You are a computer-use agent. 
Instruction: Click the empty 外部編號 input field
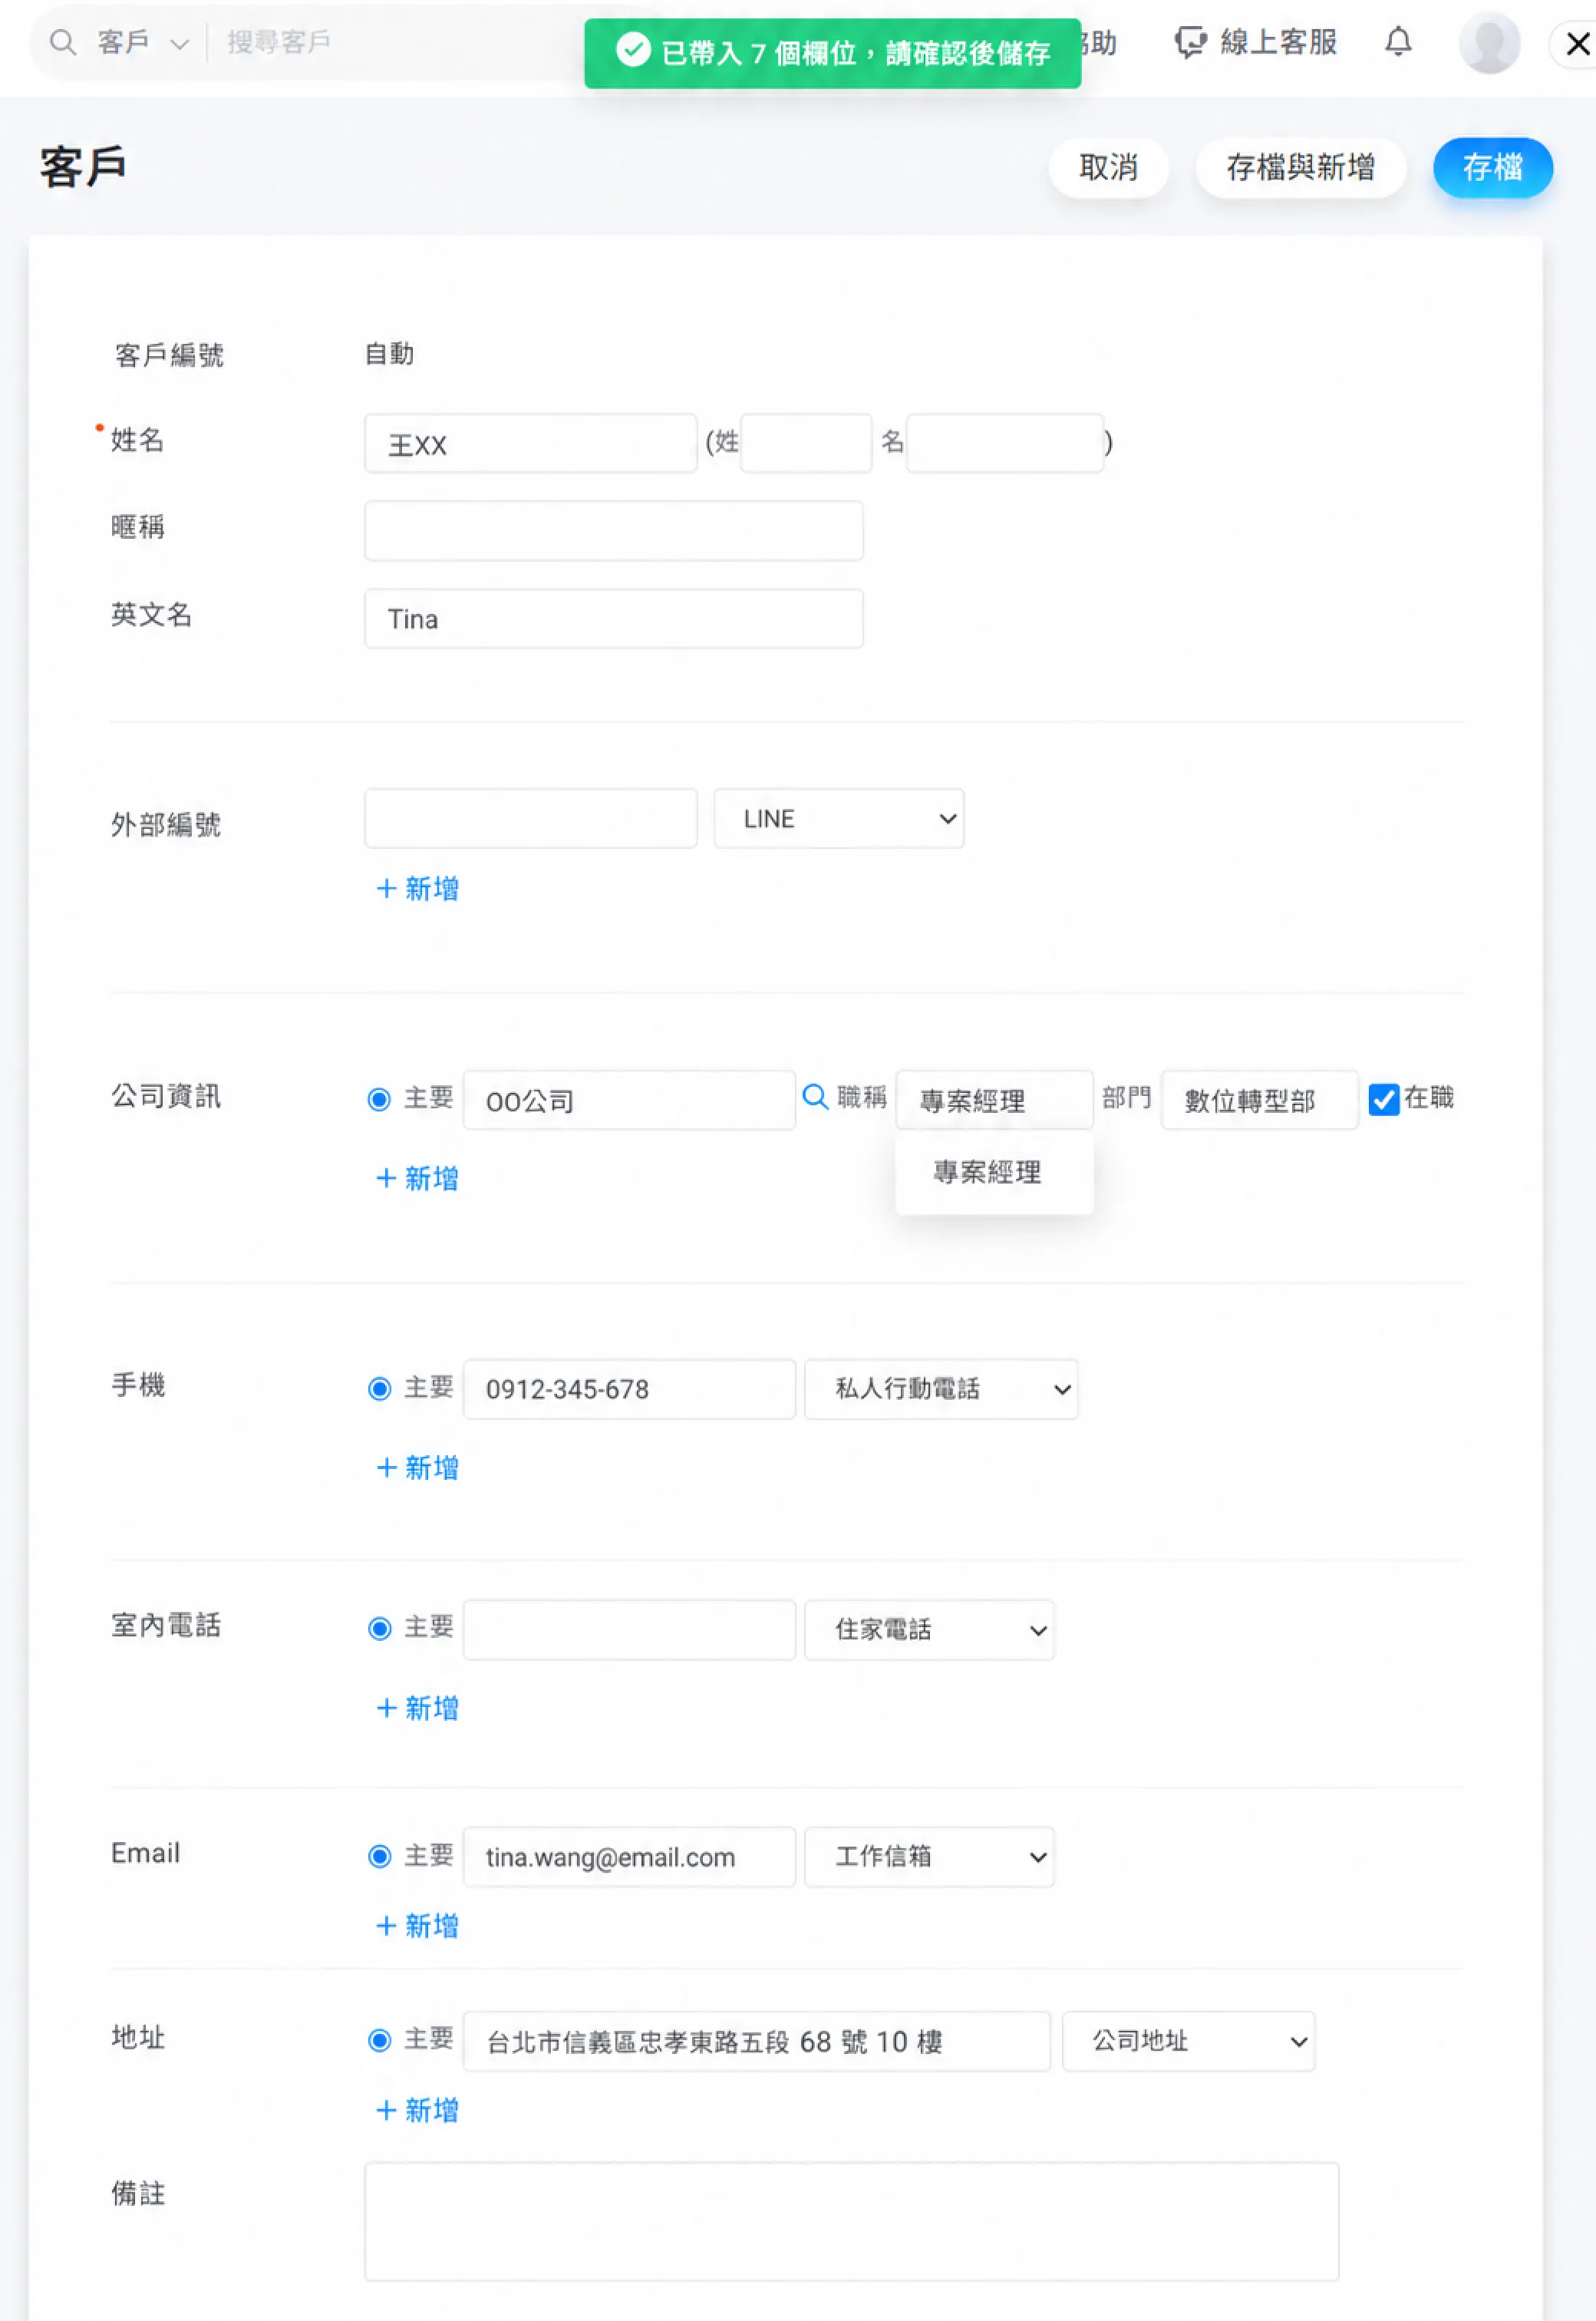(x=530, y=819)
